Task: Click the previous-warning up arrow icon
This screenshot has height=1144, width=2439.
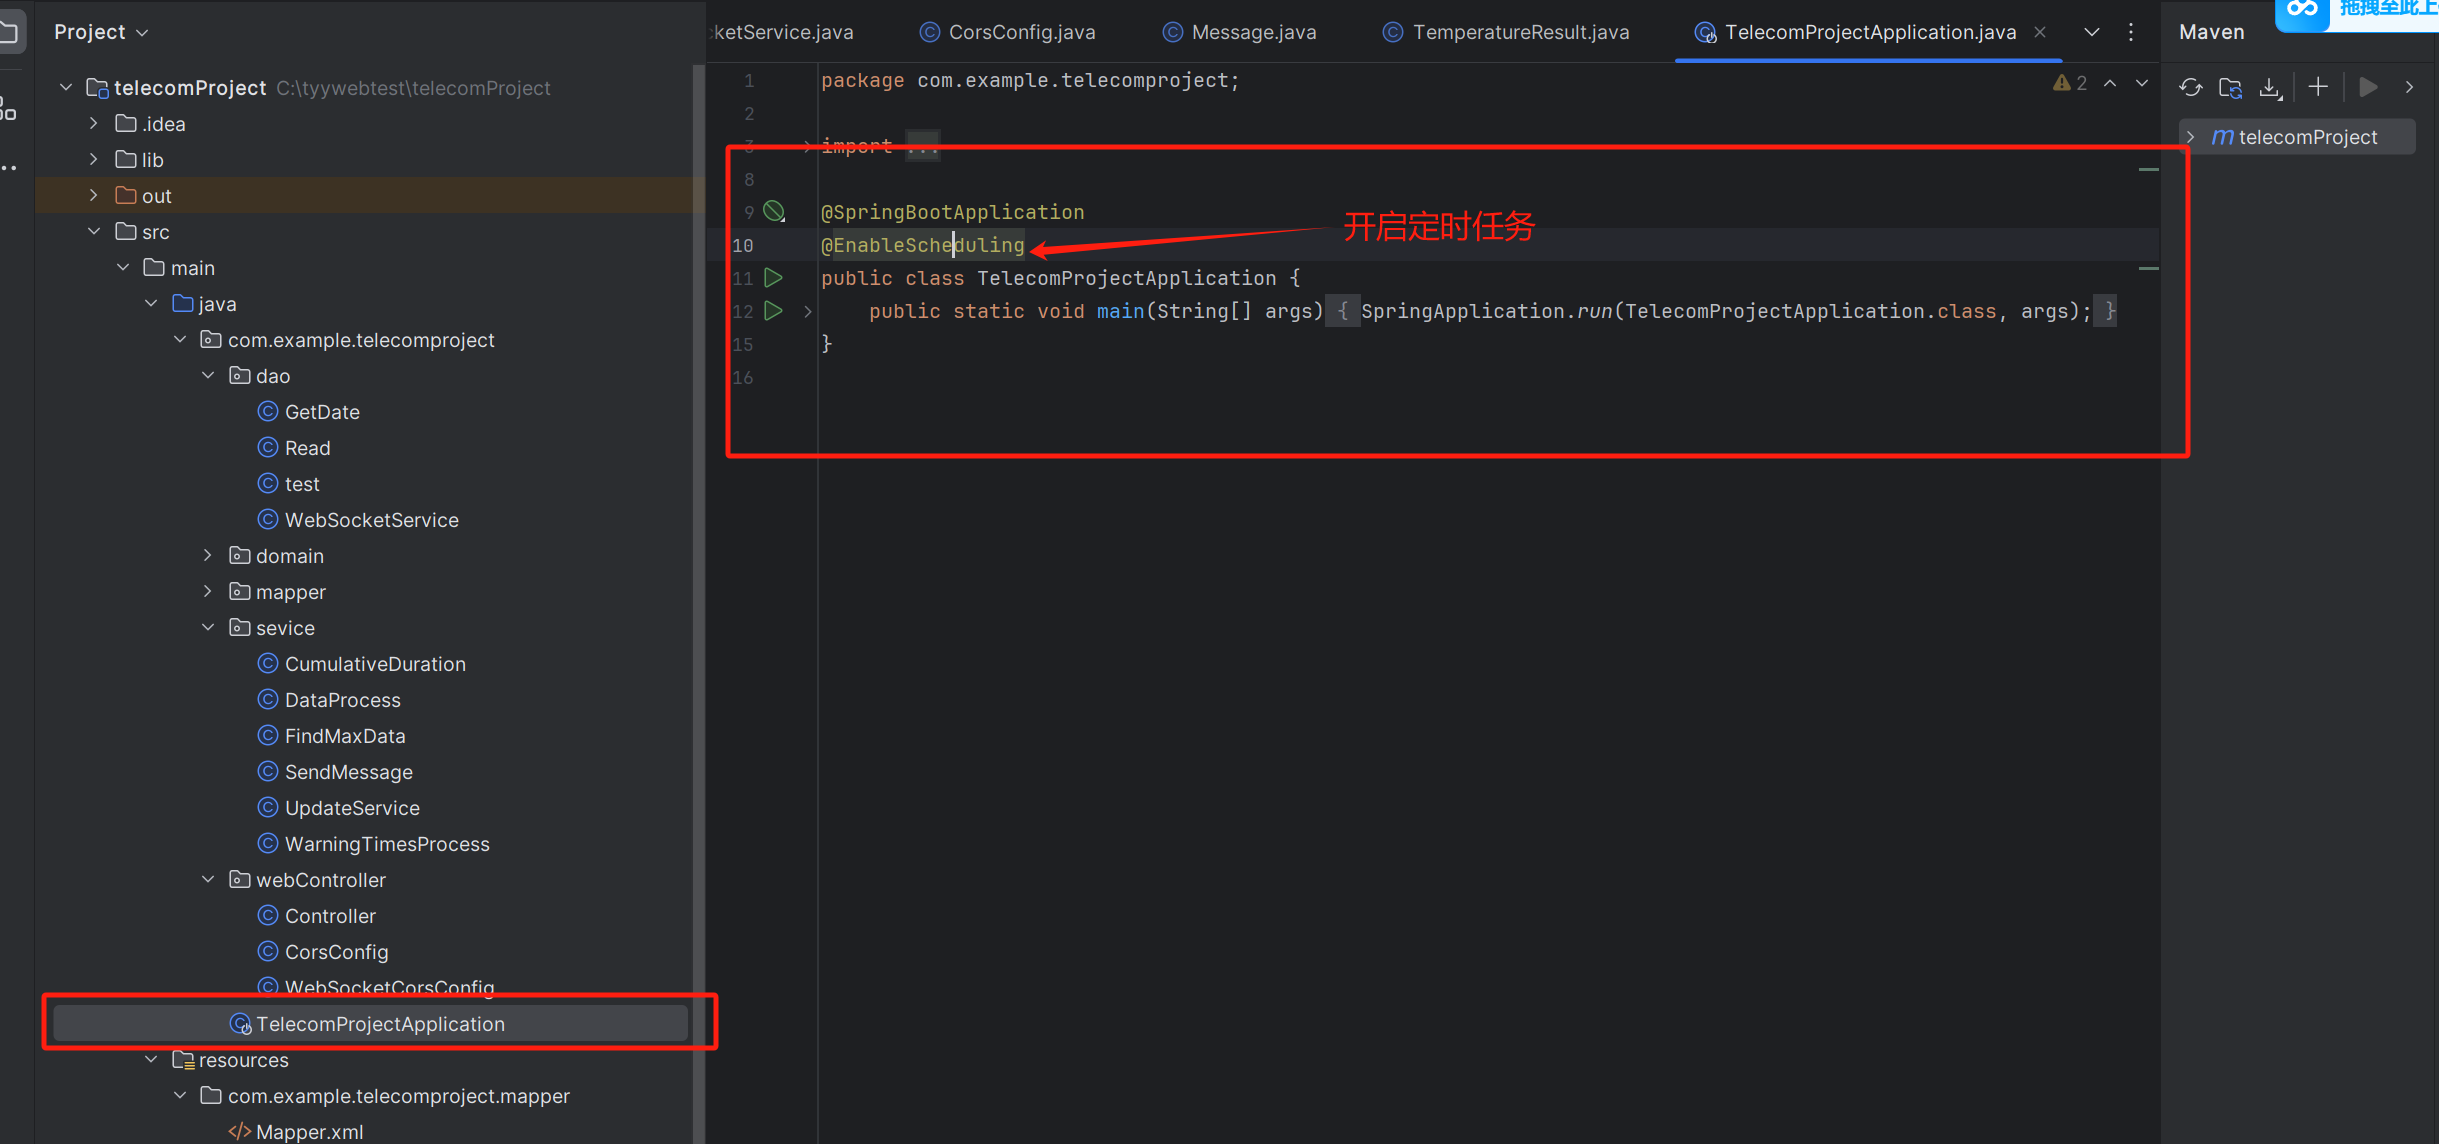Action: 2110,83
